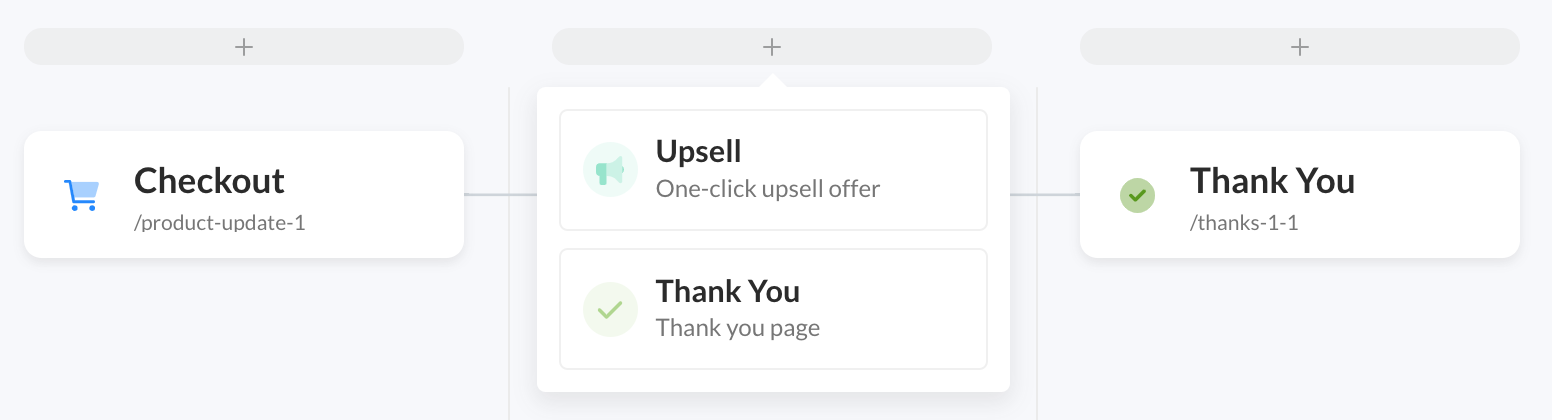Click the Checkout heading text
1552x420 pixels.
coord(210,181)
